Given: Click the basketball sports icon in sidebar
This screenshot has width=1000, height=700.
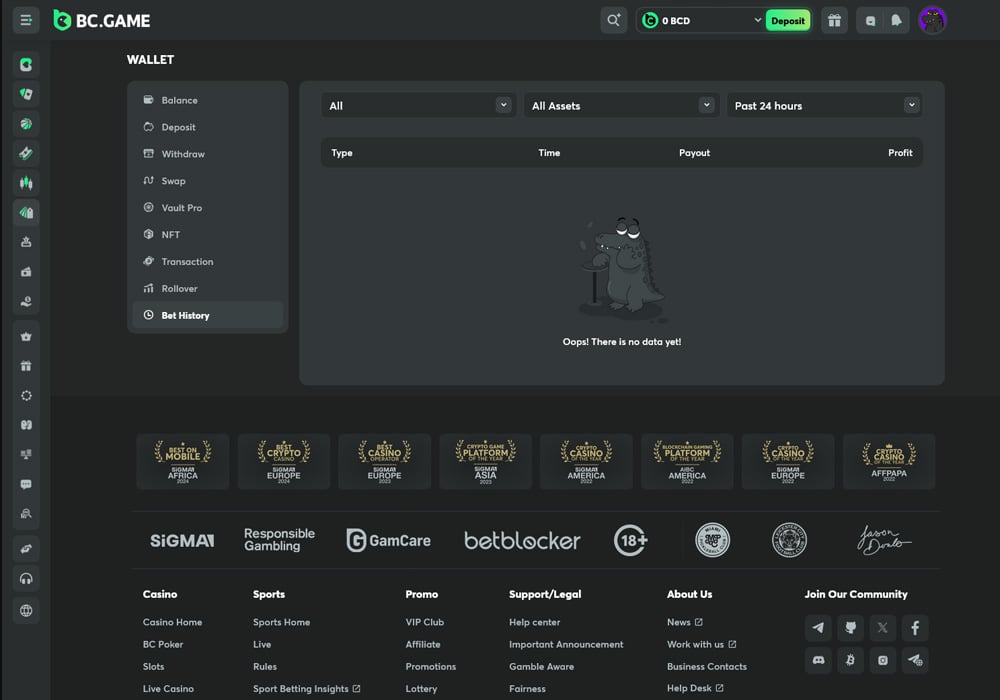Looking at the screenshot, I should 26,124.
